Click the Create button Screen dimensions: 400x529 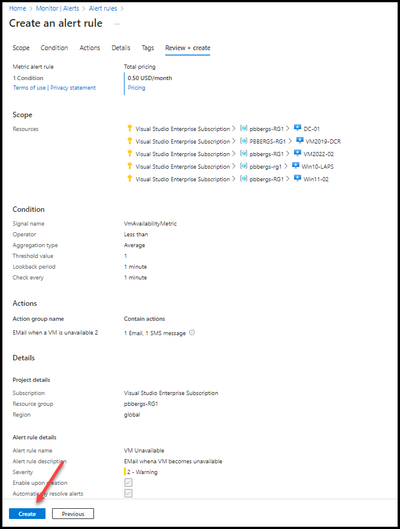[x=27, y=514]
